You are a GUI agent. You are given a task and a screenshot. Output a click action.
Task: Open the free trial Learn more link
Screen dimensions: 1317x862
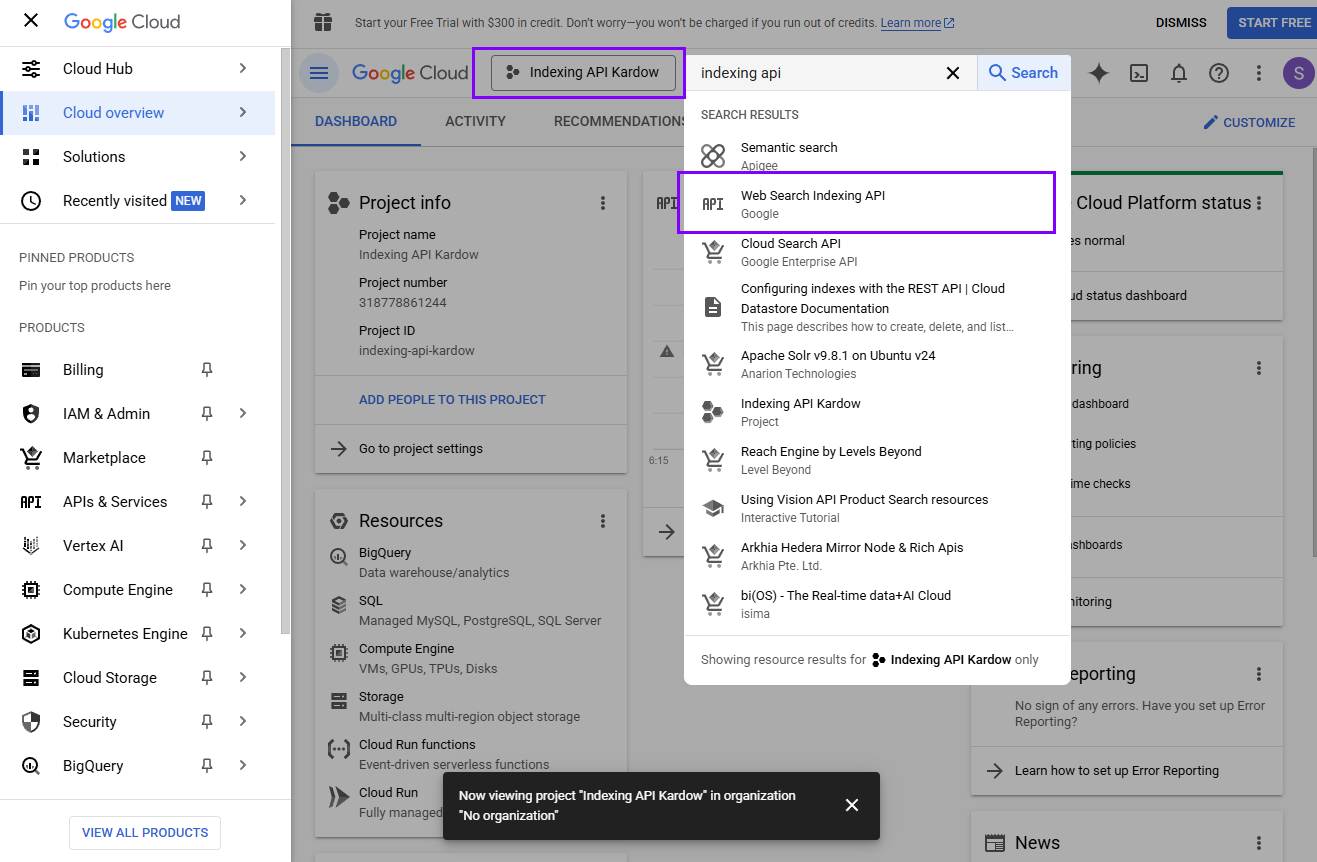[x=910, y=22]
